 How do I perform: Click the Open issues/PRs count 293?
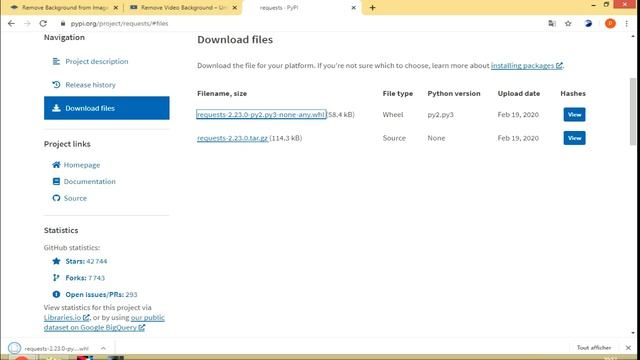[x=131, y=295]
